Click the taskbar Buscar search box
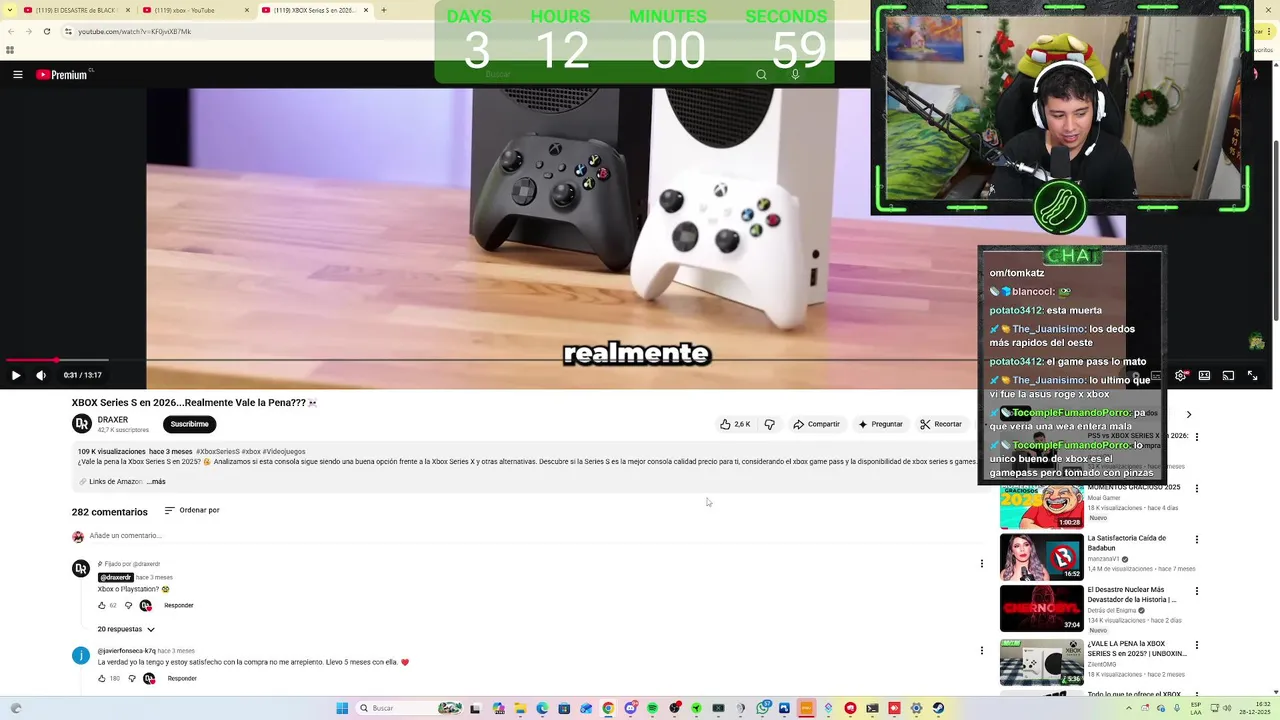This screenshot has width=1280, height=720. [410, 708]
